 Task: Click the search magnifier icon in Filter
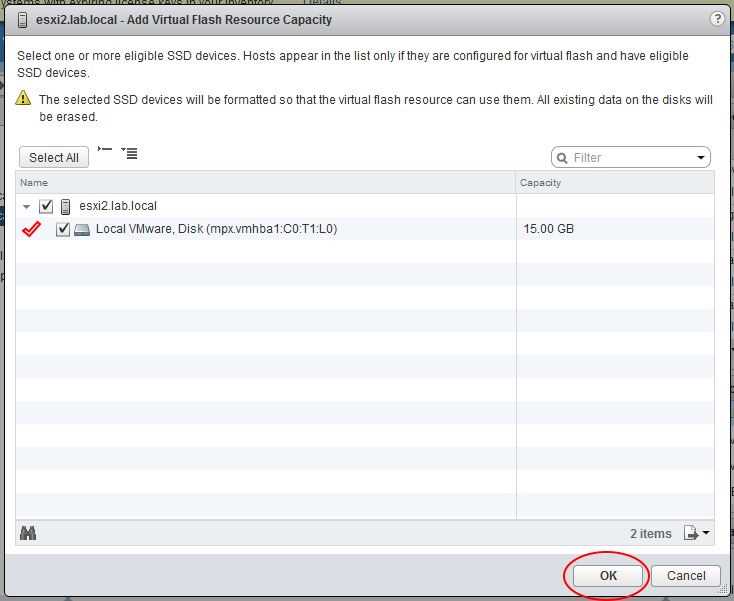click(x=562, y=158)
